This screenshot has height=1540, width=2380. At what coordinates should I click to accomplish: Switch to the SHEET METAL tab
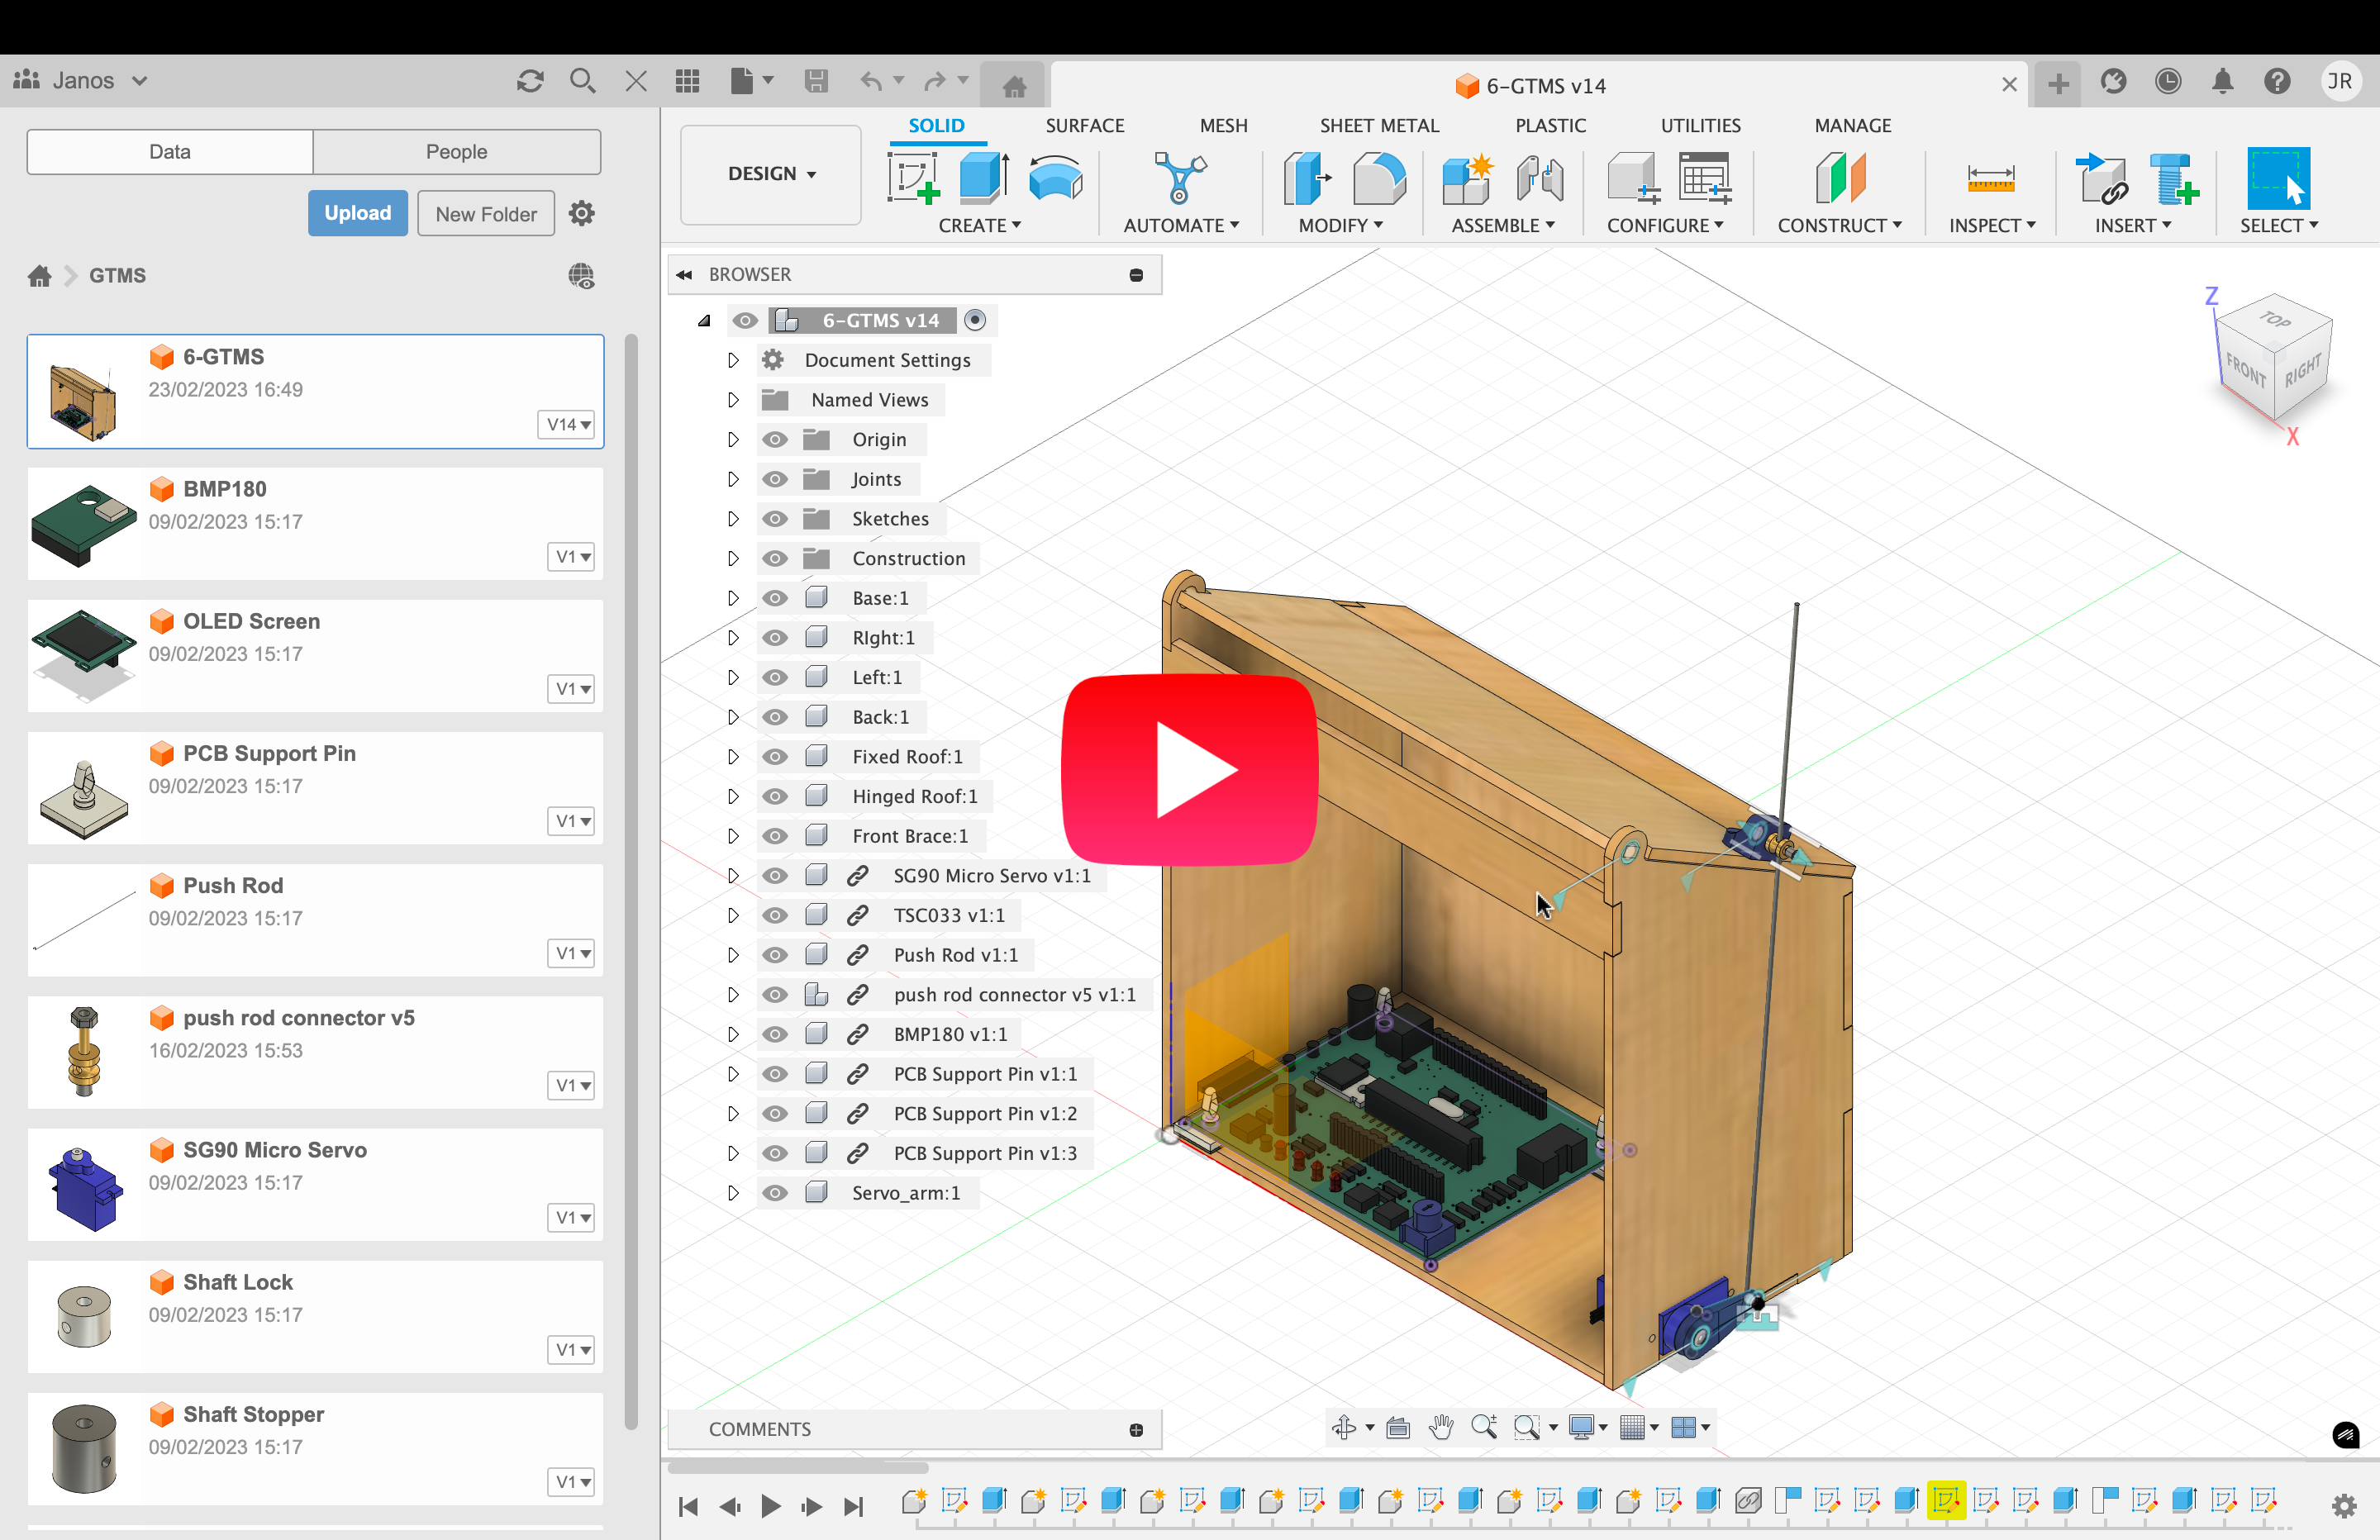(1379, 125)
